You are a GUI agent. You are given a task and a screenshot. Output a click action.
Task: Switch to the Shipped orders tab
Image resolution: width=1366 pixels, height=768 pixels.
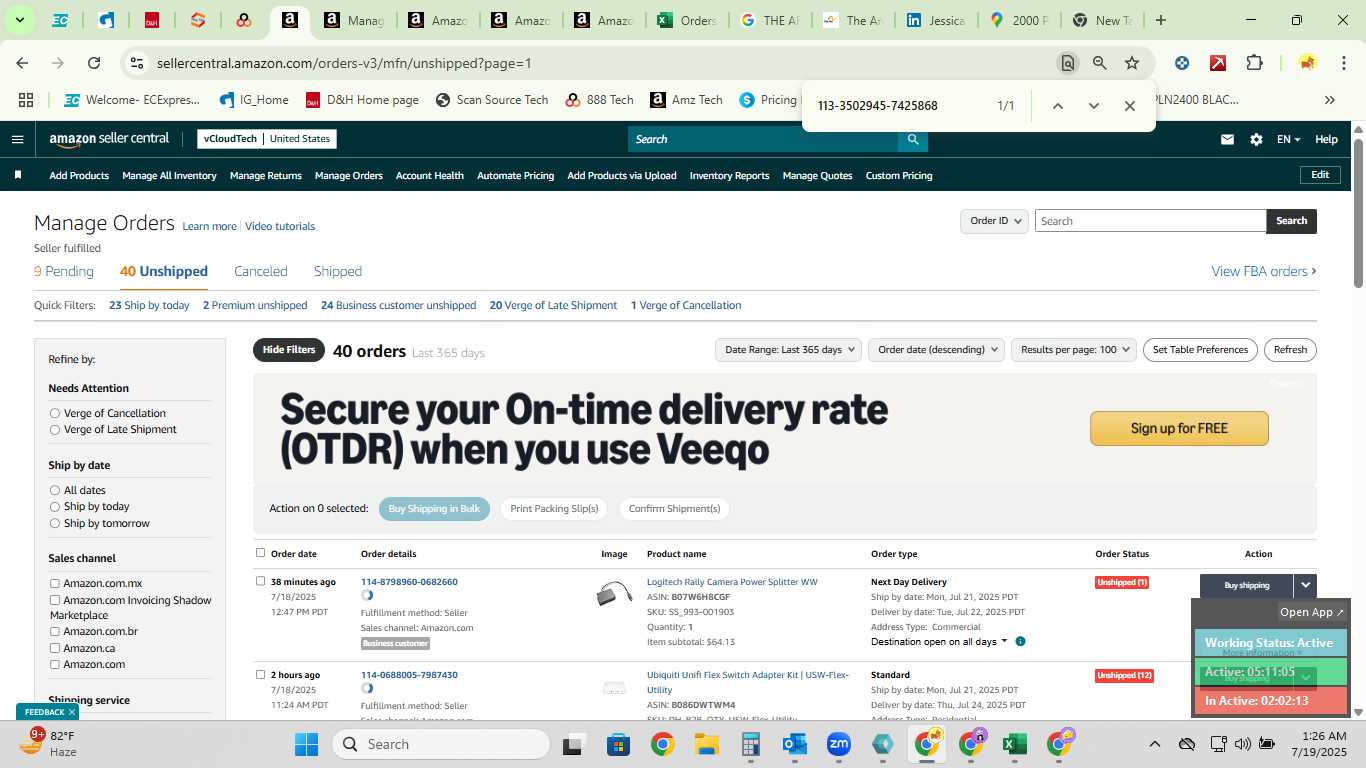pyautogui.click(x=338, y=271)
